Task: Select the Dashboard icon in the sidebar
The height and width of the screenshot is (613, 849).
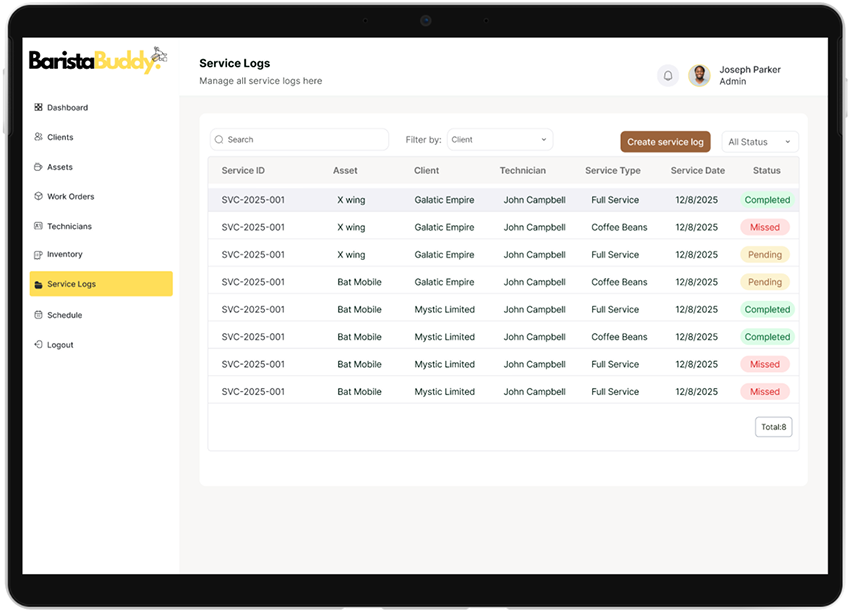Action: [36, 107]
